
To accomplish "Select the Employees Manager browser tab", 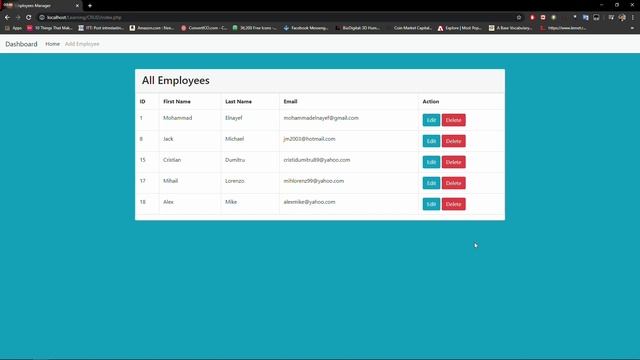I will 41,6.
